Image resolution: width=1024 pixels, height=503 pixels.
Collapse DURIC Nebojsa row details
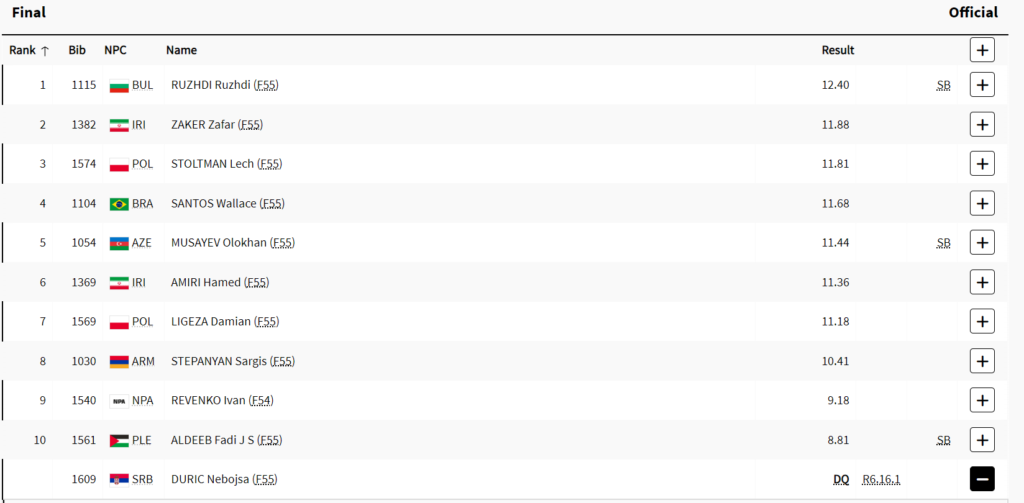[x=982, y=479]
